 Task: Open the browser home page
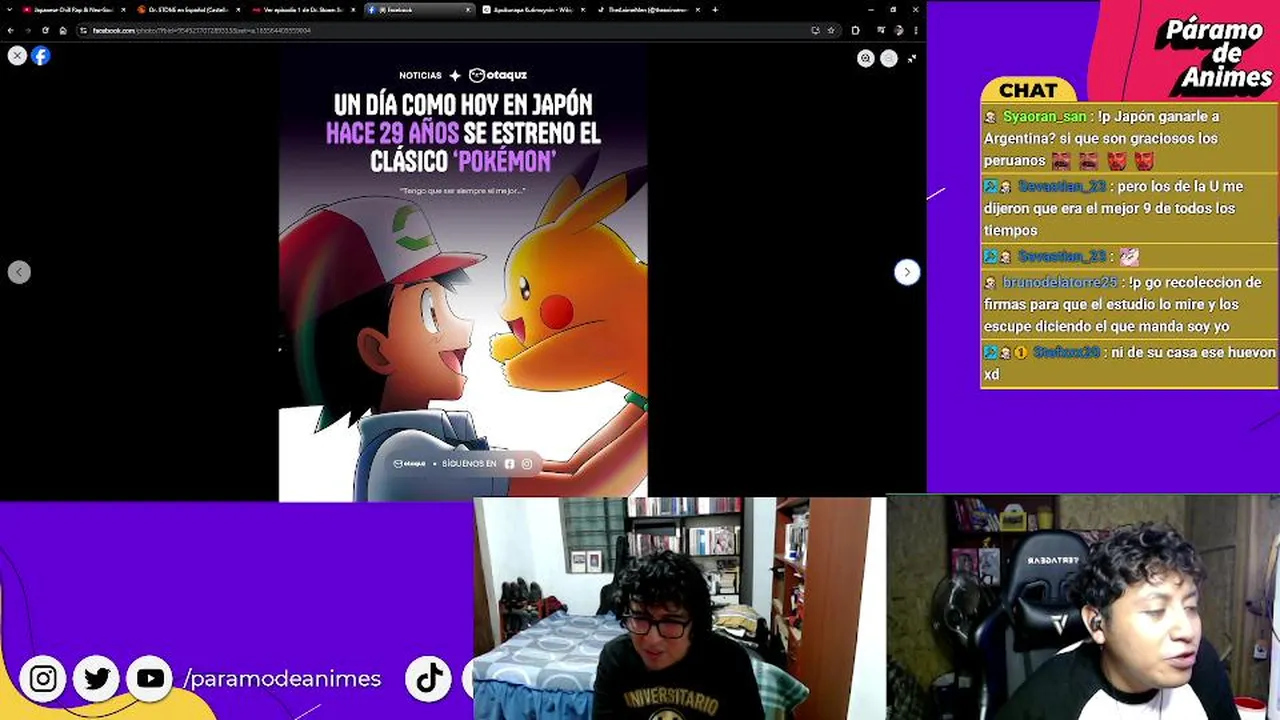point(62,30)
